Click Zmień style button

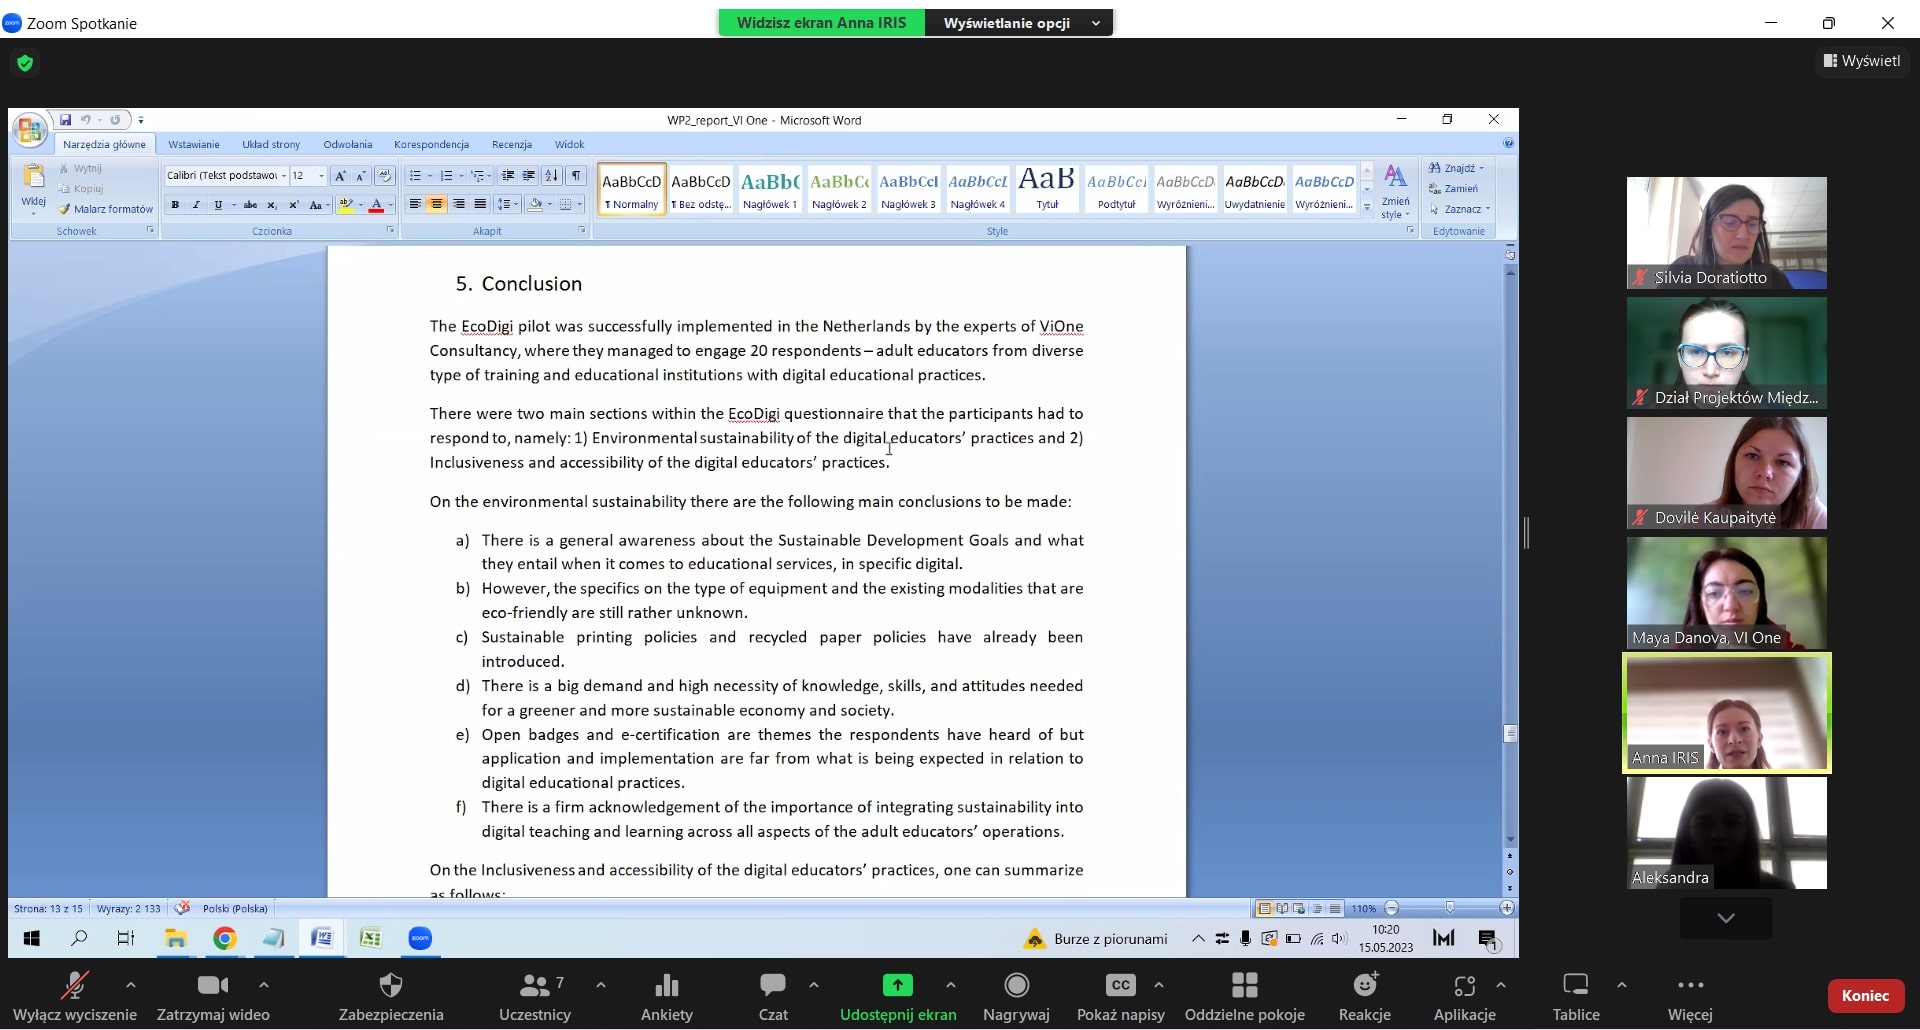point(1396,191)
